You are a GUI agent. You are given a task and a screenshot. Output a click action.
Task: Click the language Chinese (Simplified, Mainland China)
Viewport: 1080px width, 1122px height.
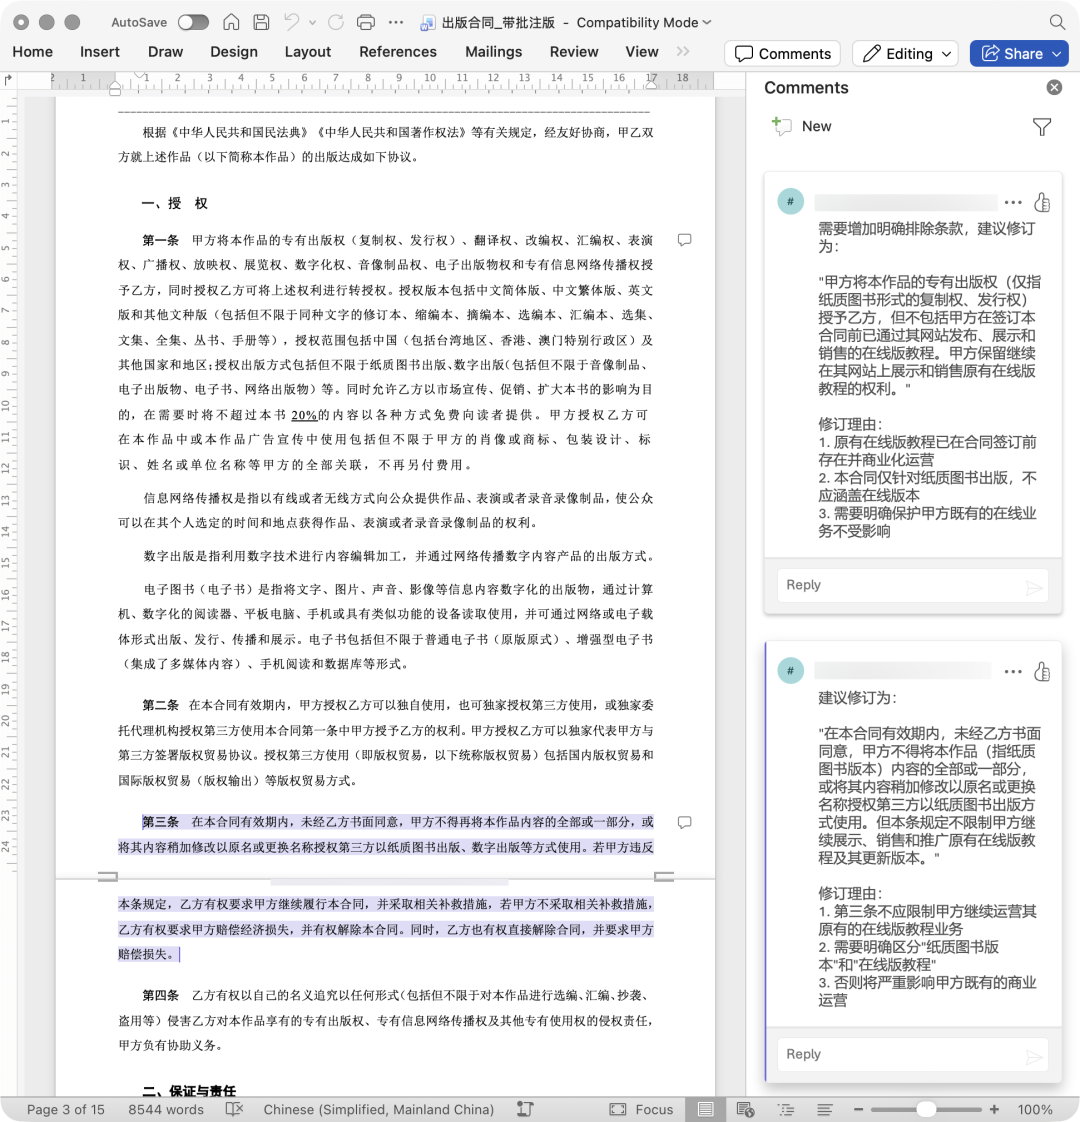[x=379, y=1109]
